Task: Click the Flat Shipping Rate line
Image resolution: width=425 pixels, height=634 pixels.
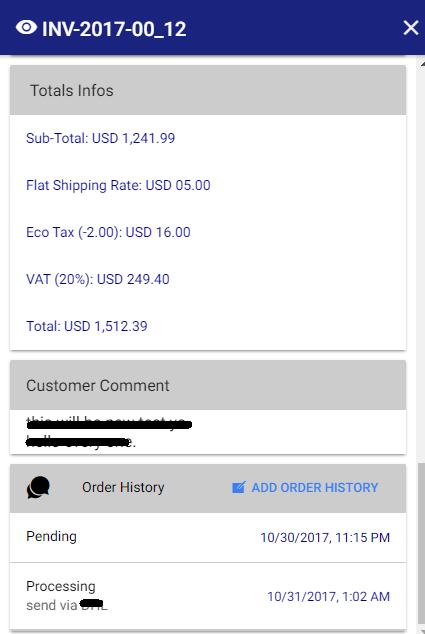Action: (118, 185)
